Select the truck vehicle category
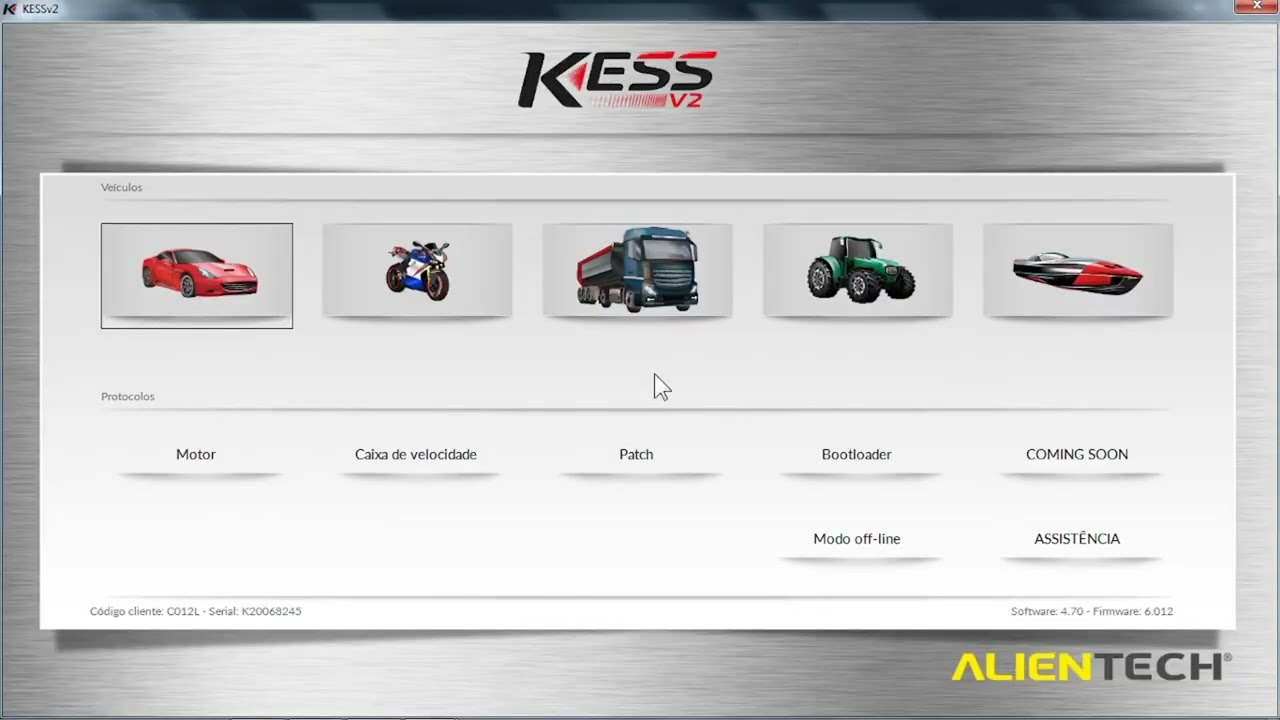The image size is (1280, 720). [x=637, y=271]
